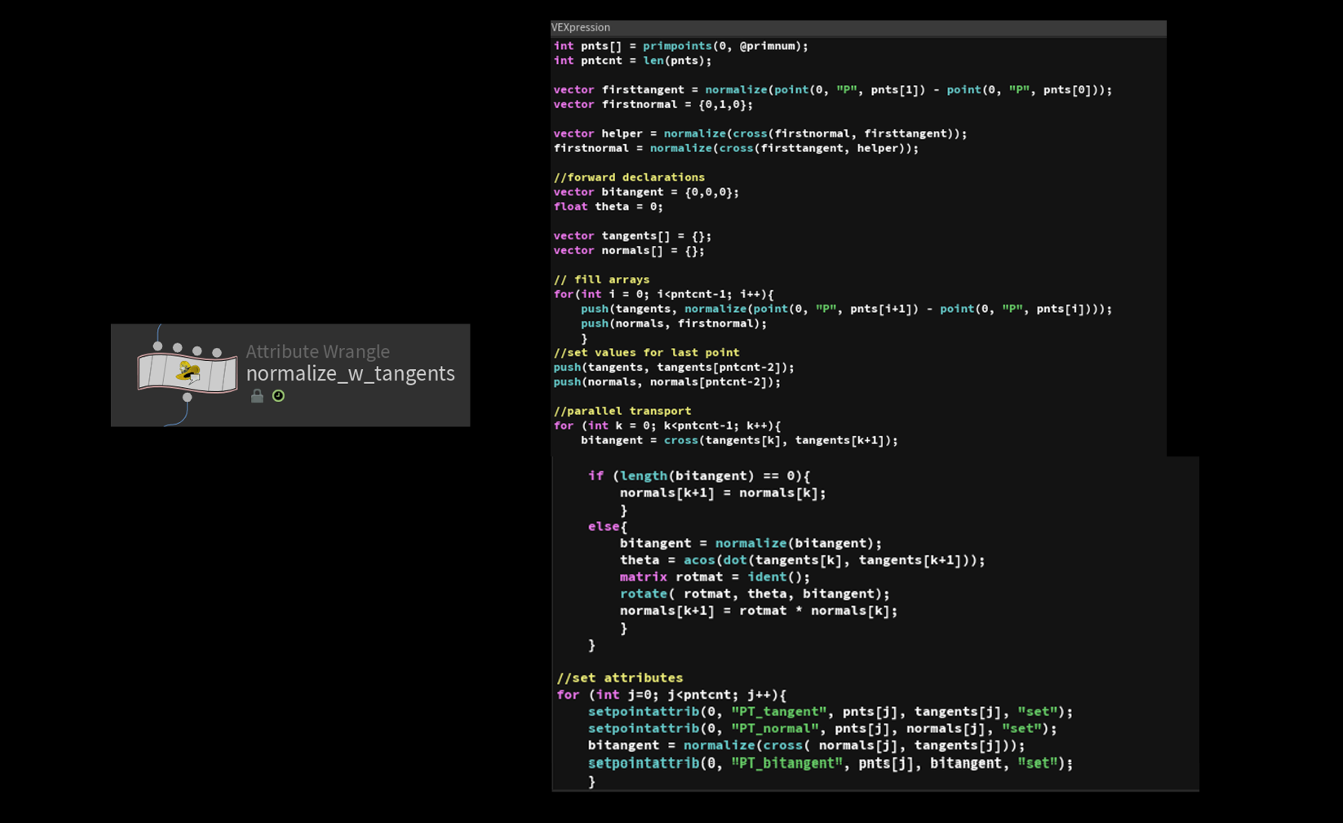Click the "int pntcnt = len(pnts);" line

632,61
